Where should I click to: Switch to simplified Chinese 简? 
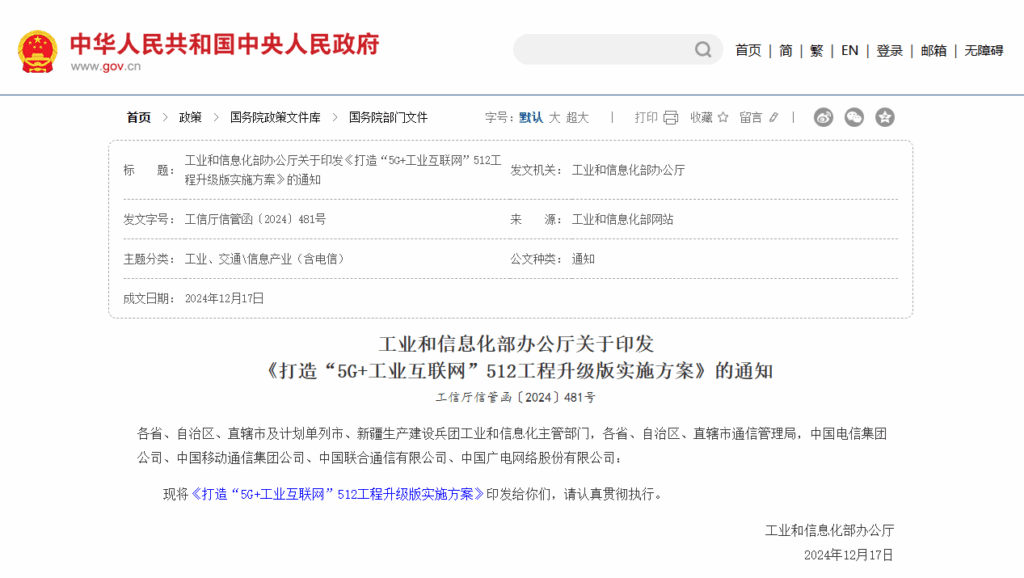(786, 51)
